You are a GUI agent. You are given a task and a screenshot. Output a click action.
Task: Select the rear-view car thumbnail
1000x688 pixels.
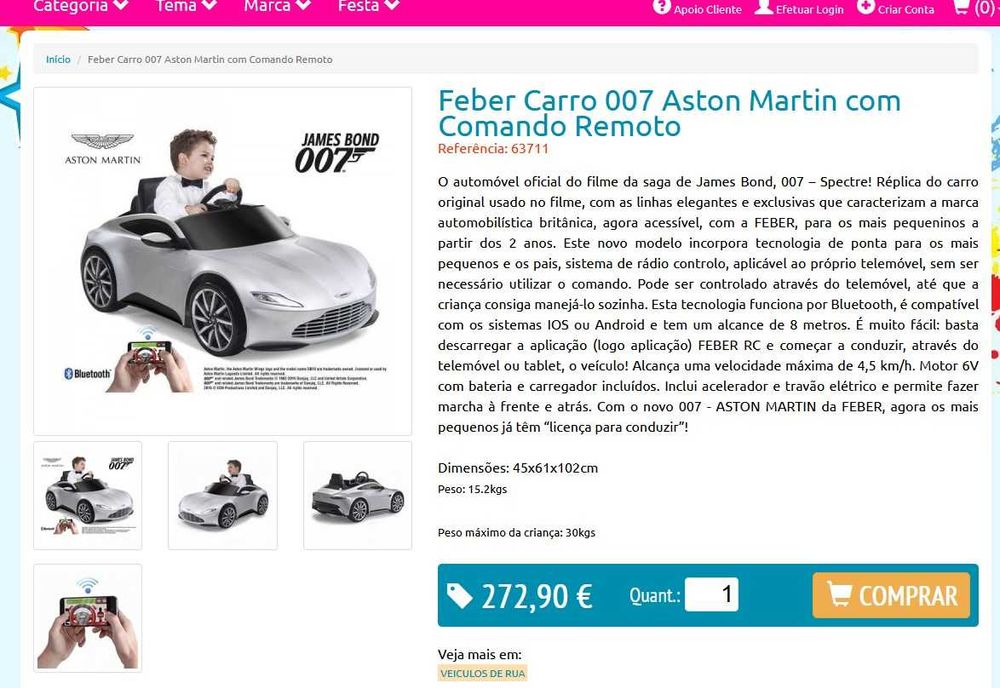pos(358,495)
